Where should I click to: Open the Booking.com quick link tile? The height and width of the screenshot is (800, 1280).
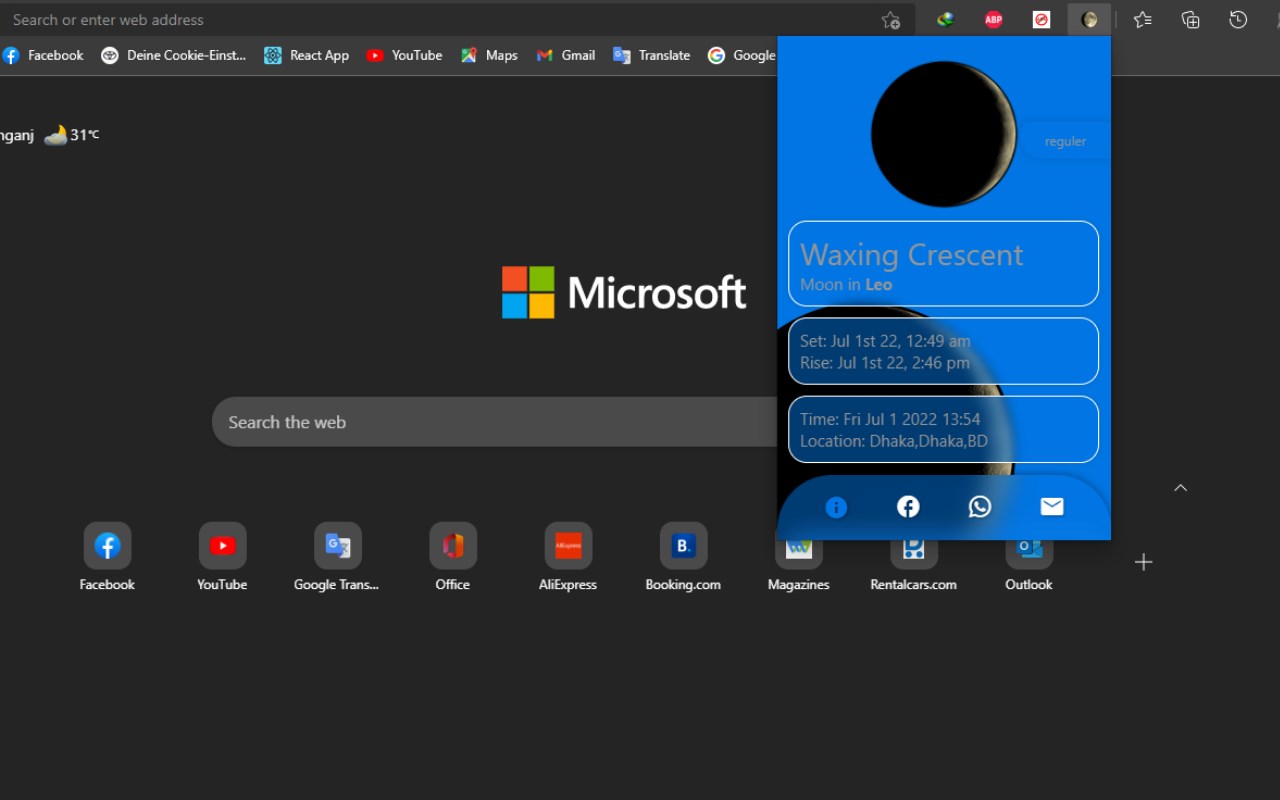coord(683,546)
